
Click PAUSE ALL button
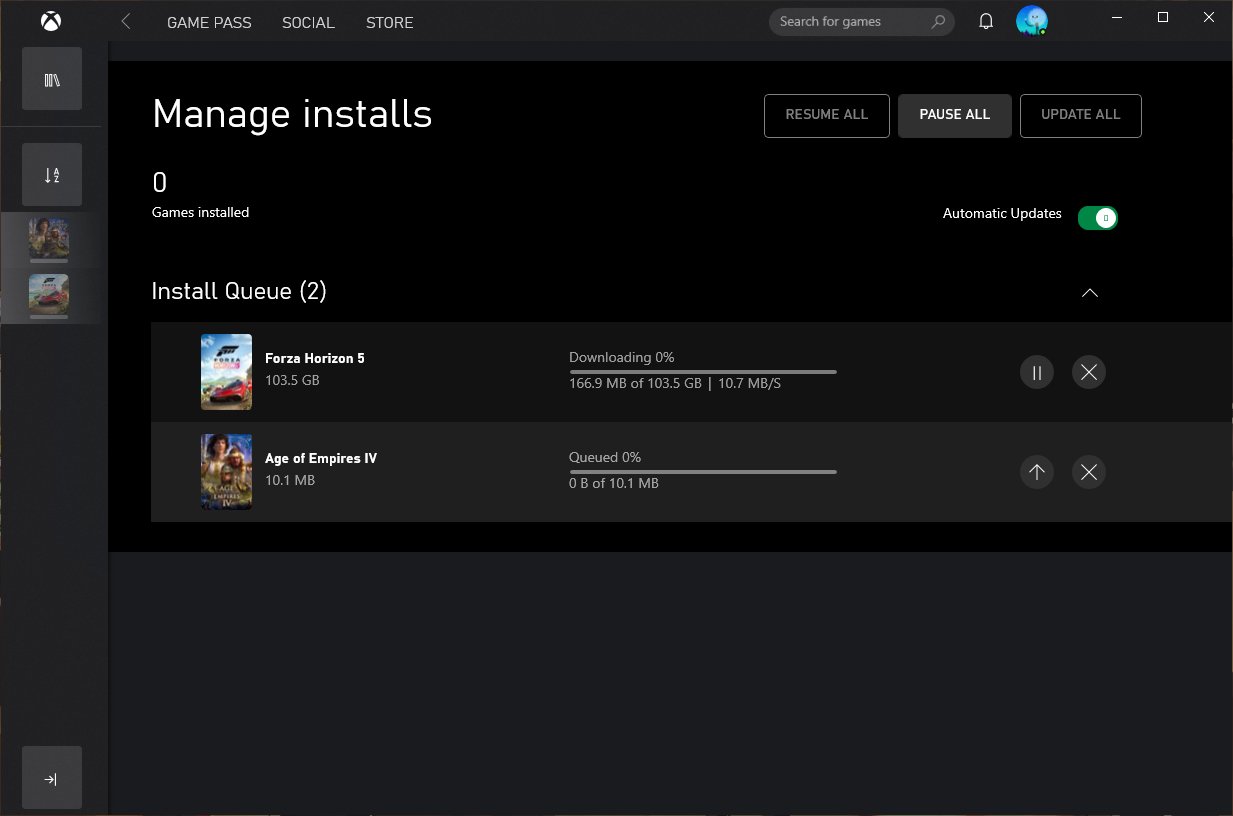point(955,115)
